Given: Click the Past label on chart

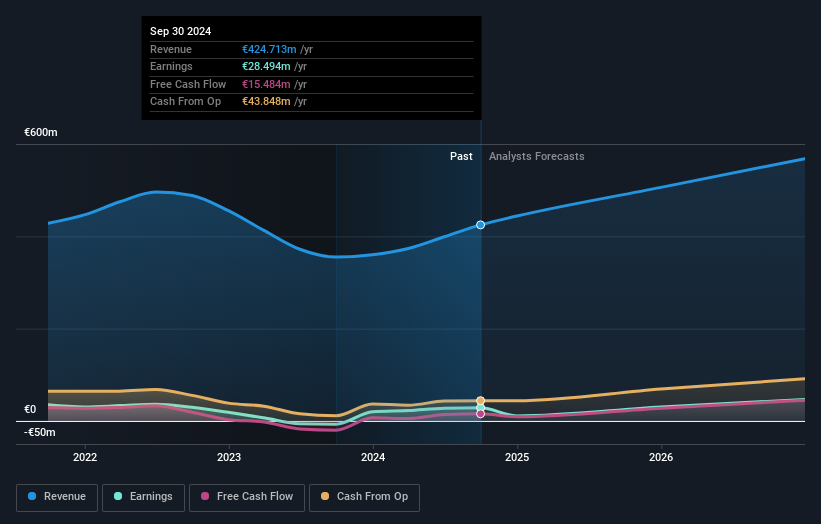Looking at the screenshot, I should point(461,156).
